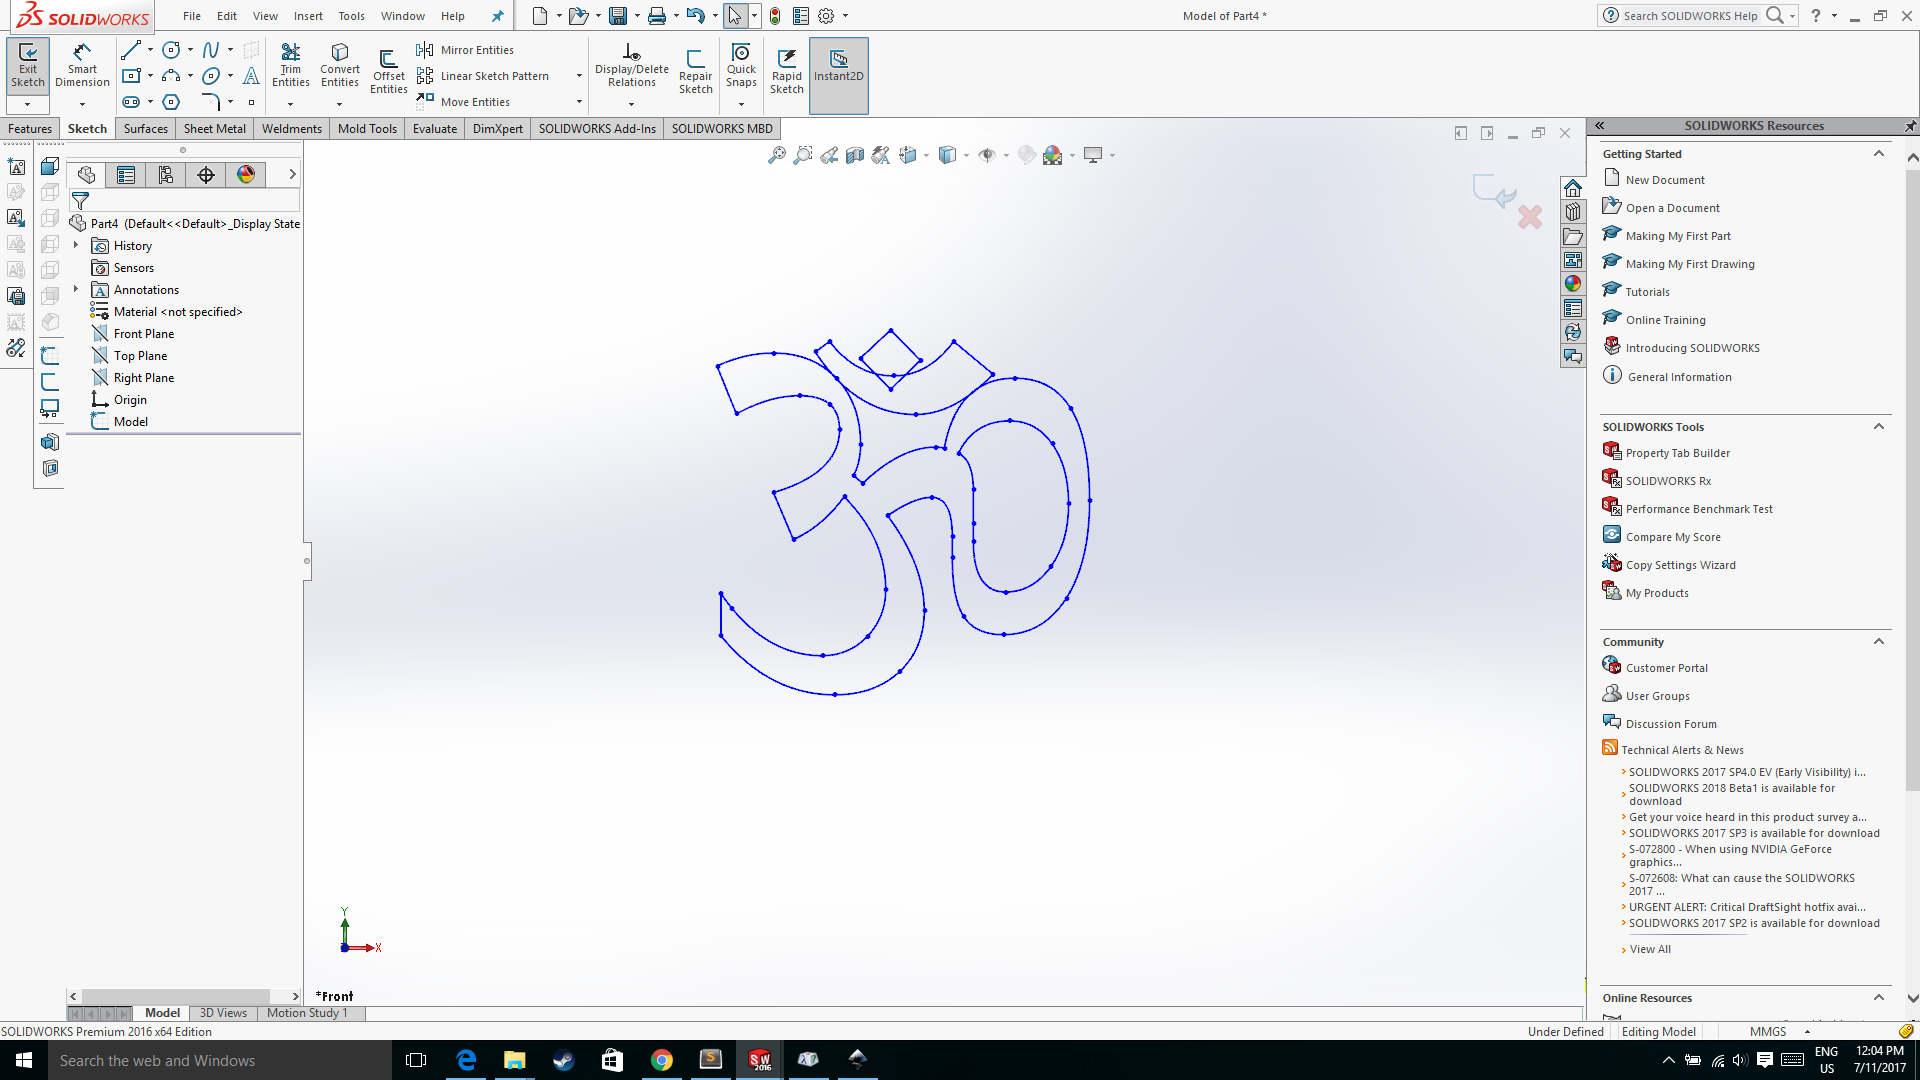This screenshot has height=1080, width=1920.
Task: Open the PropertyManager tab
Action: (x=126, y=175)
